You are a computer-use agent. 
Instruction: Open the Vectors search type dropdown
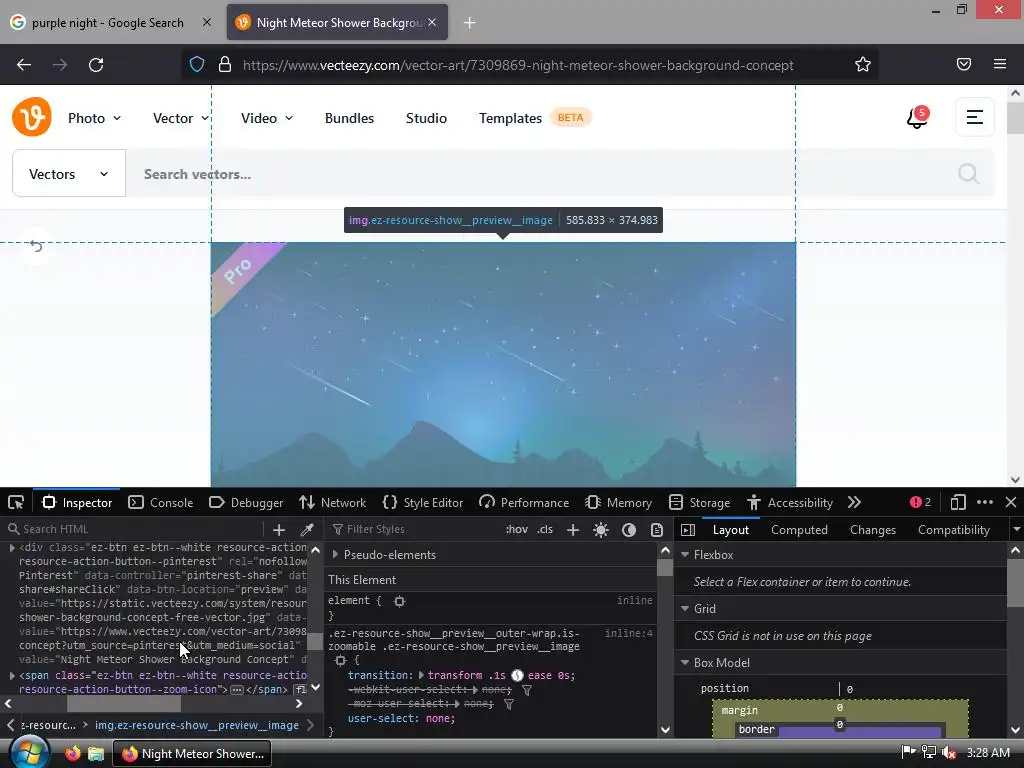[69, 174]
